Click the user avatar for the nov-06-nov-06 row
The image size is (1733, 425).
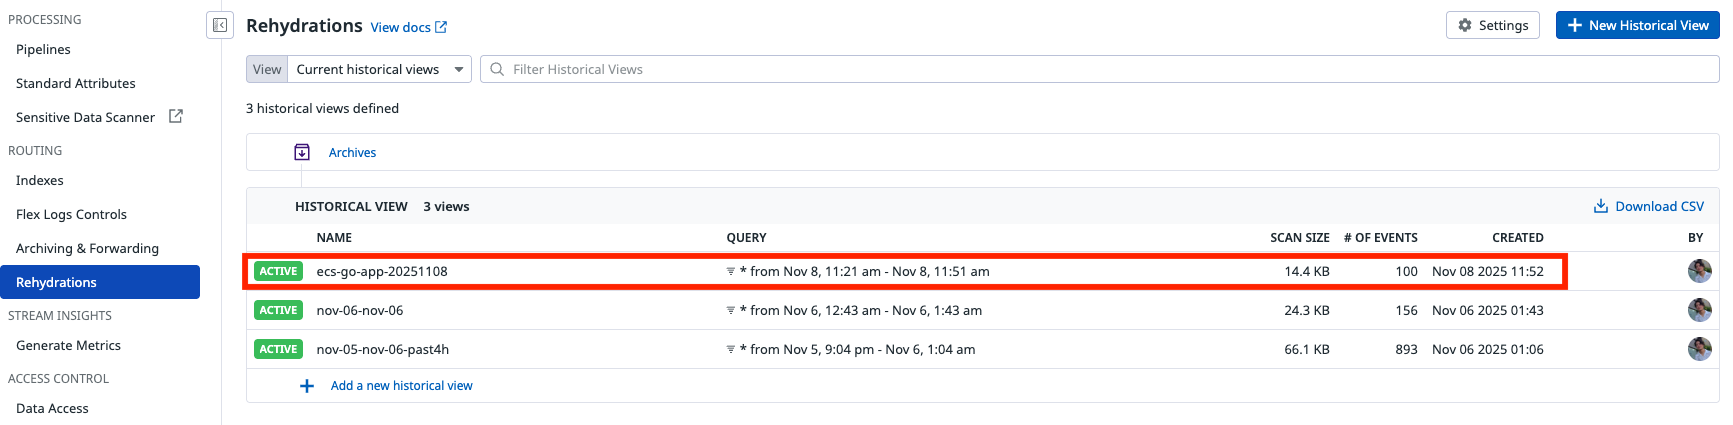tap(1699, 310)
